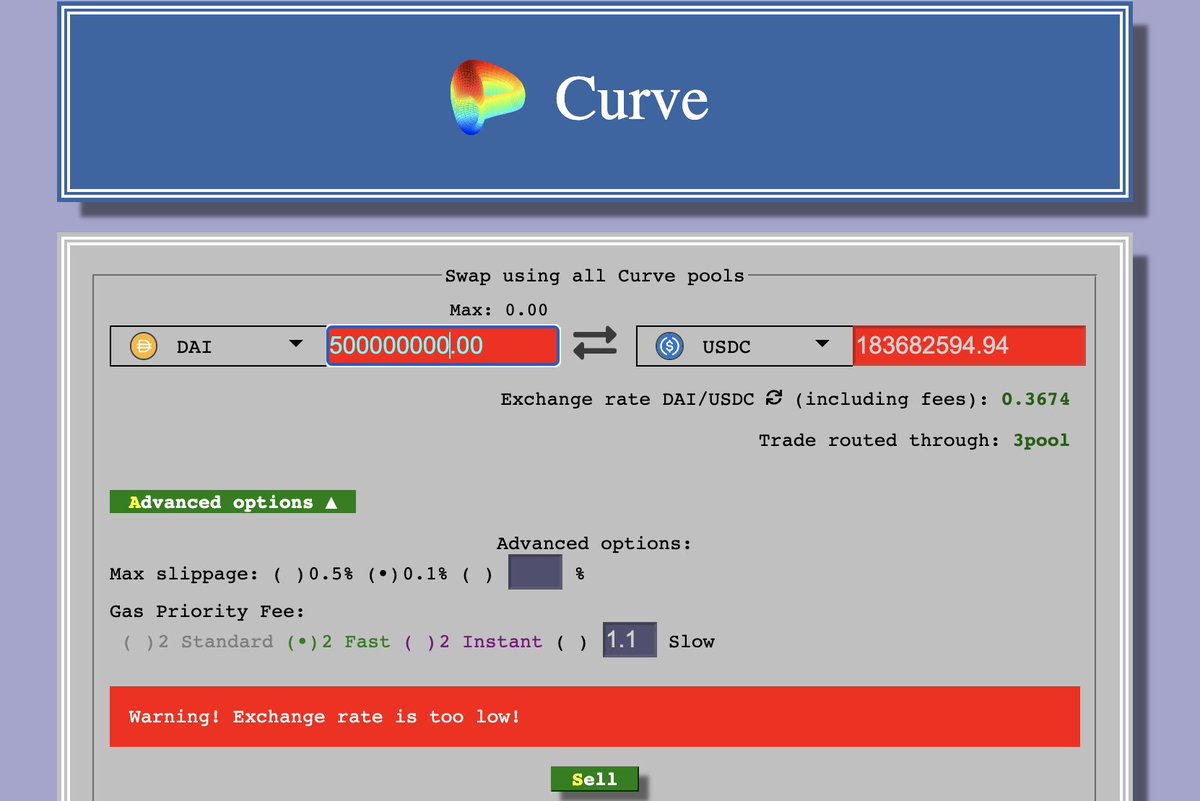Image resolution: width=1200 pixels, height=801 pixels.
Task: Open the USDC token dropdown
Action: [x=744, y=346]
